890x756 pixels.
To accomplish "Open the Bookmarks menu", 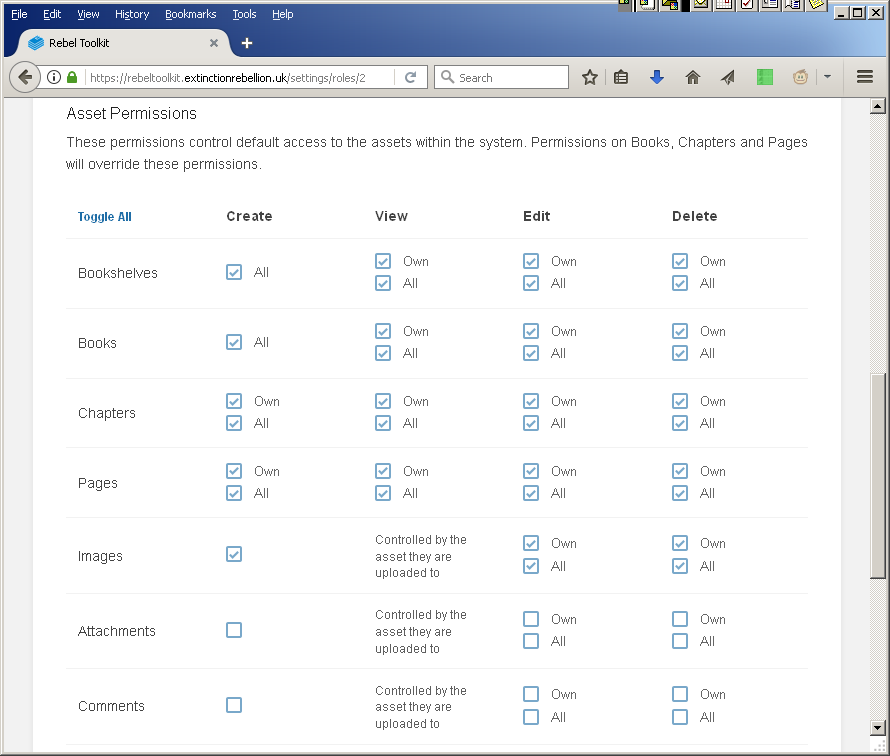I will (x=191, y=14).
